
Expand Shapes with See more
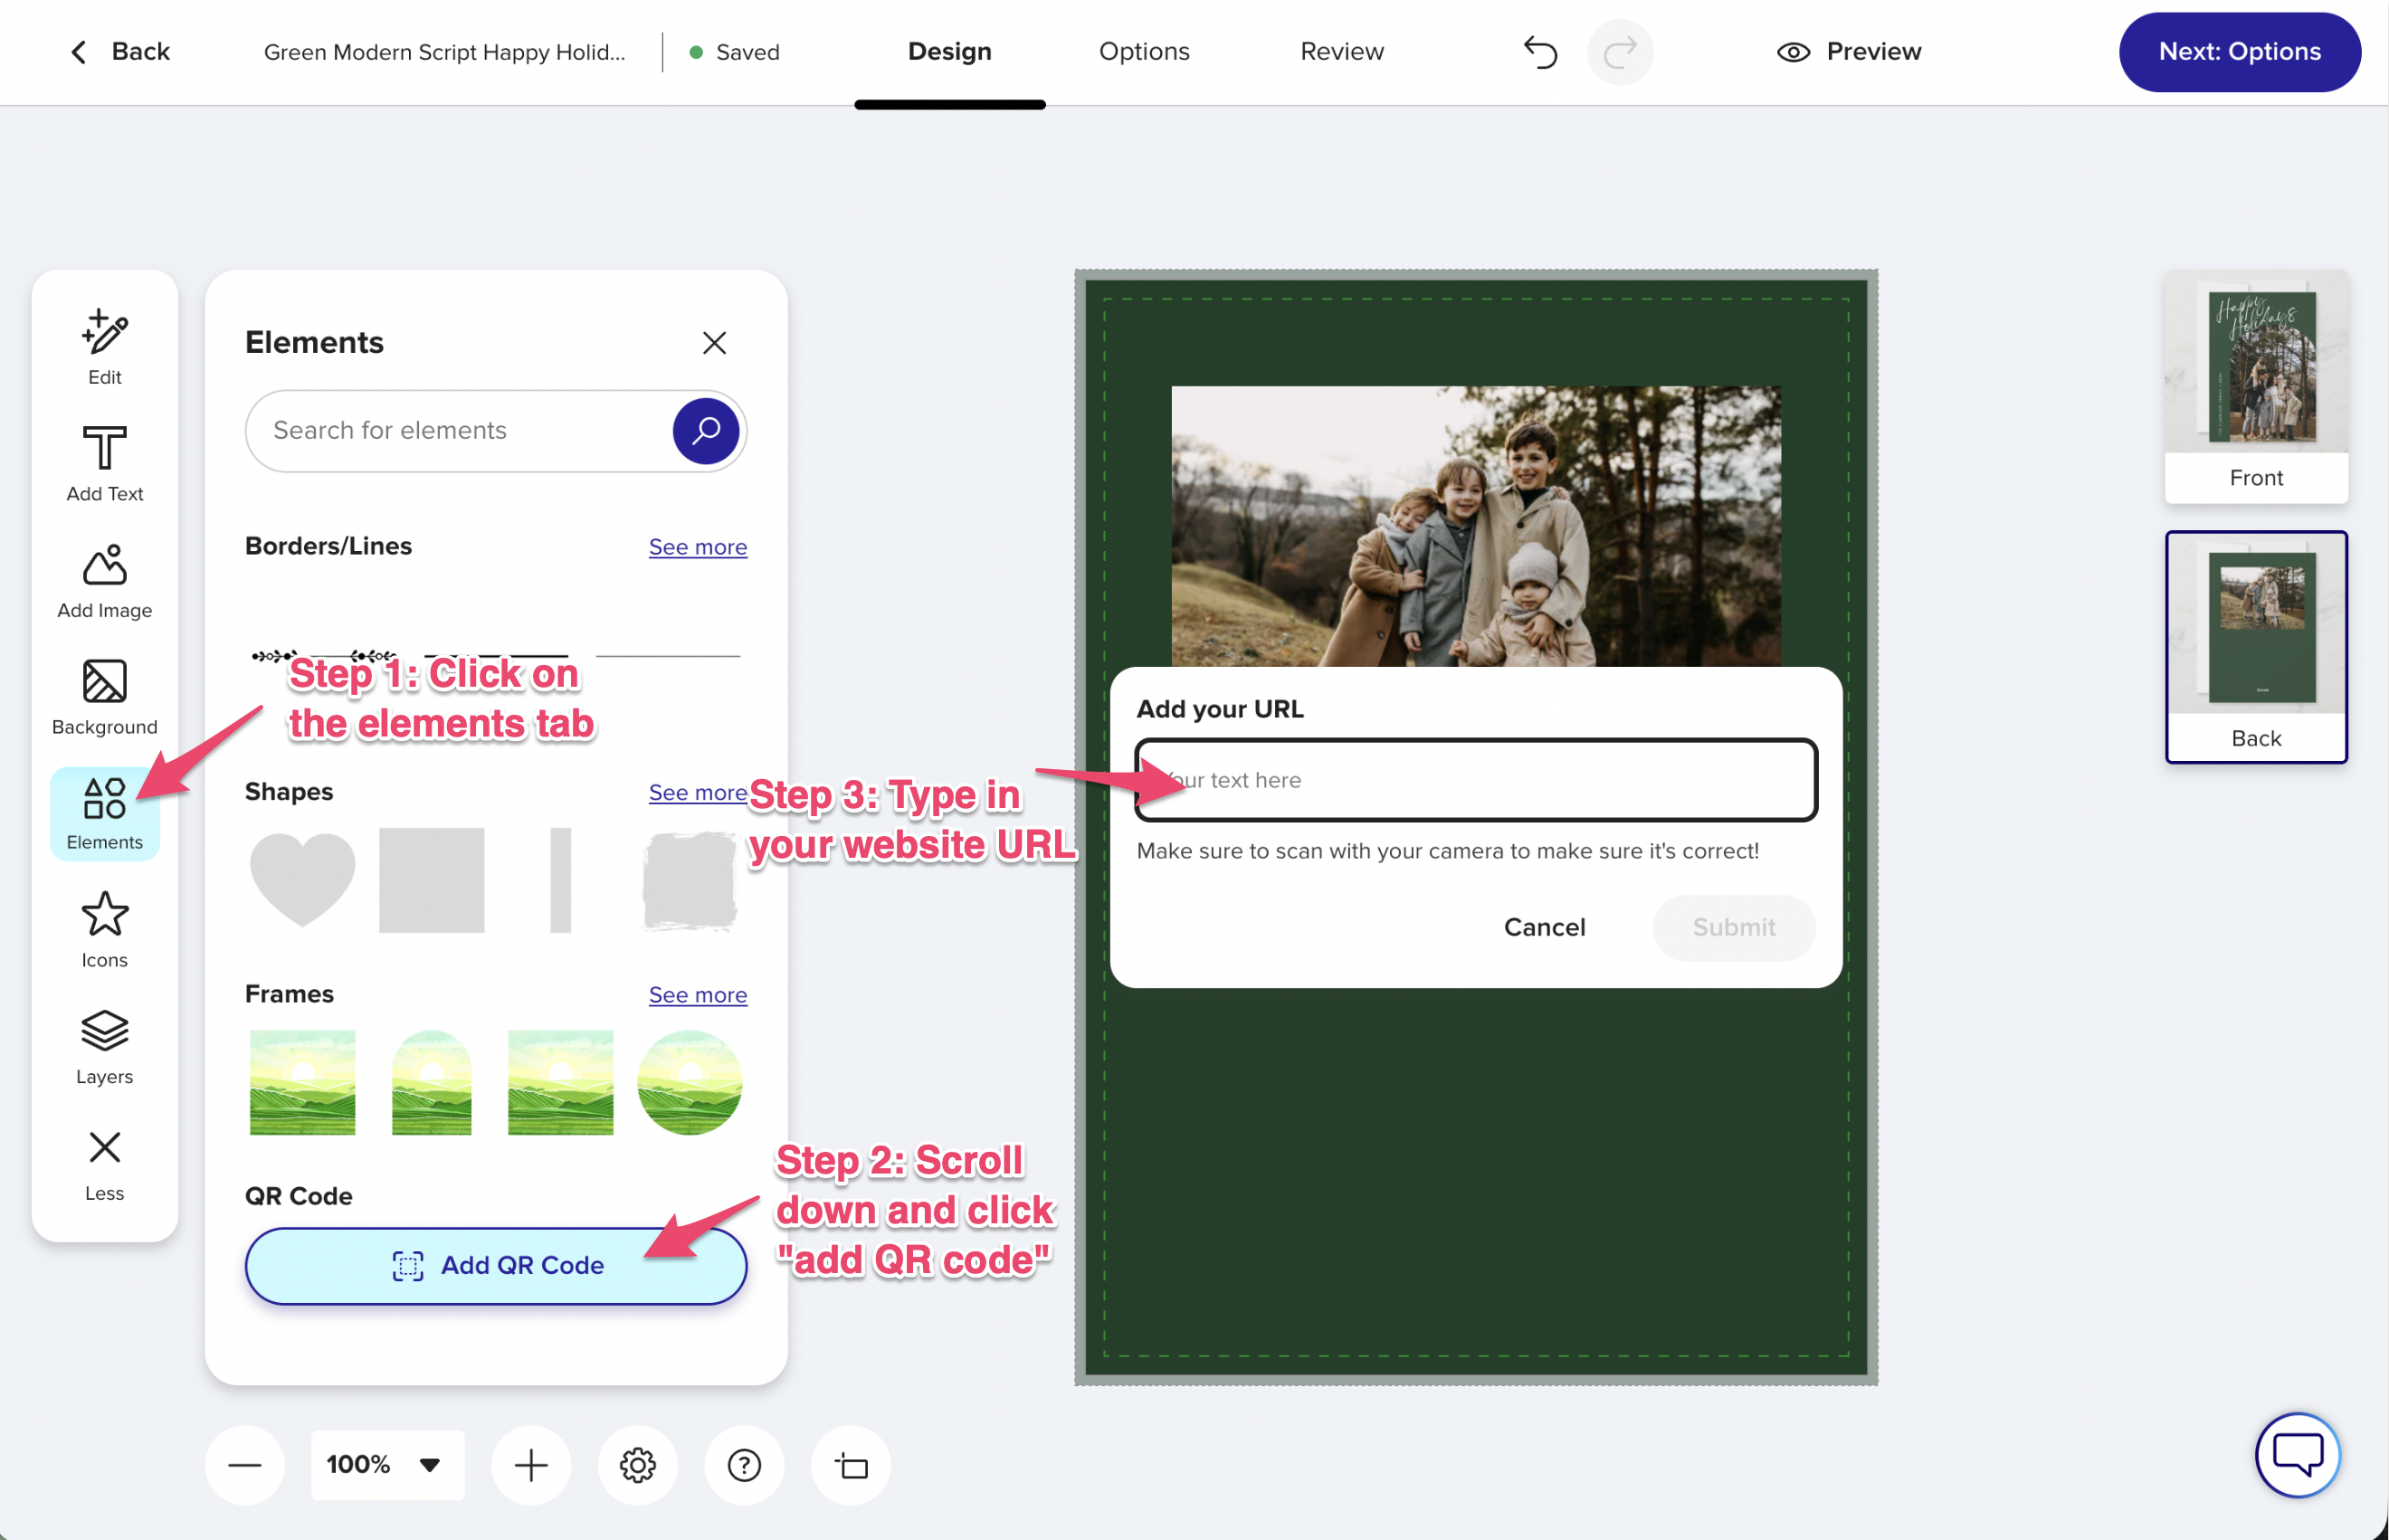[x=697, y=792]
